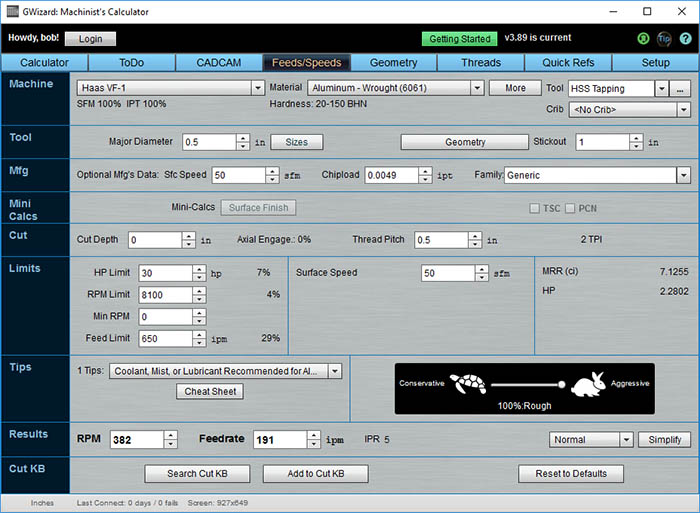
Task: Click the Chipload input field
Action: pos(392,175)
